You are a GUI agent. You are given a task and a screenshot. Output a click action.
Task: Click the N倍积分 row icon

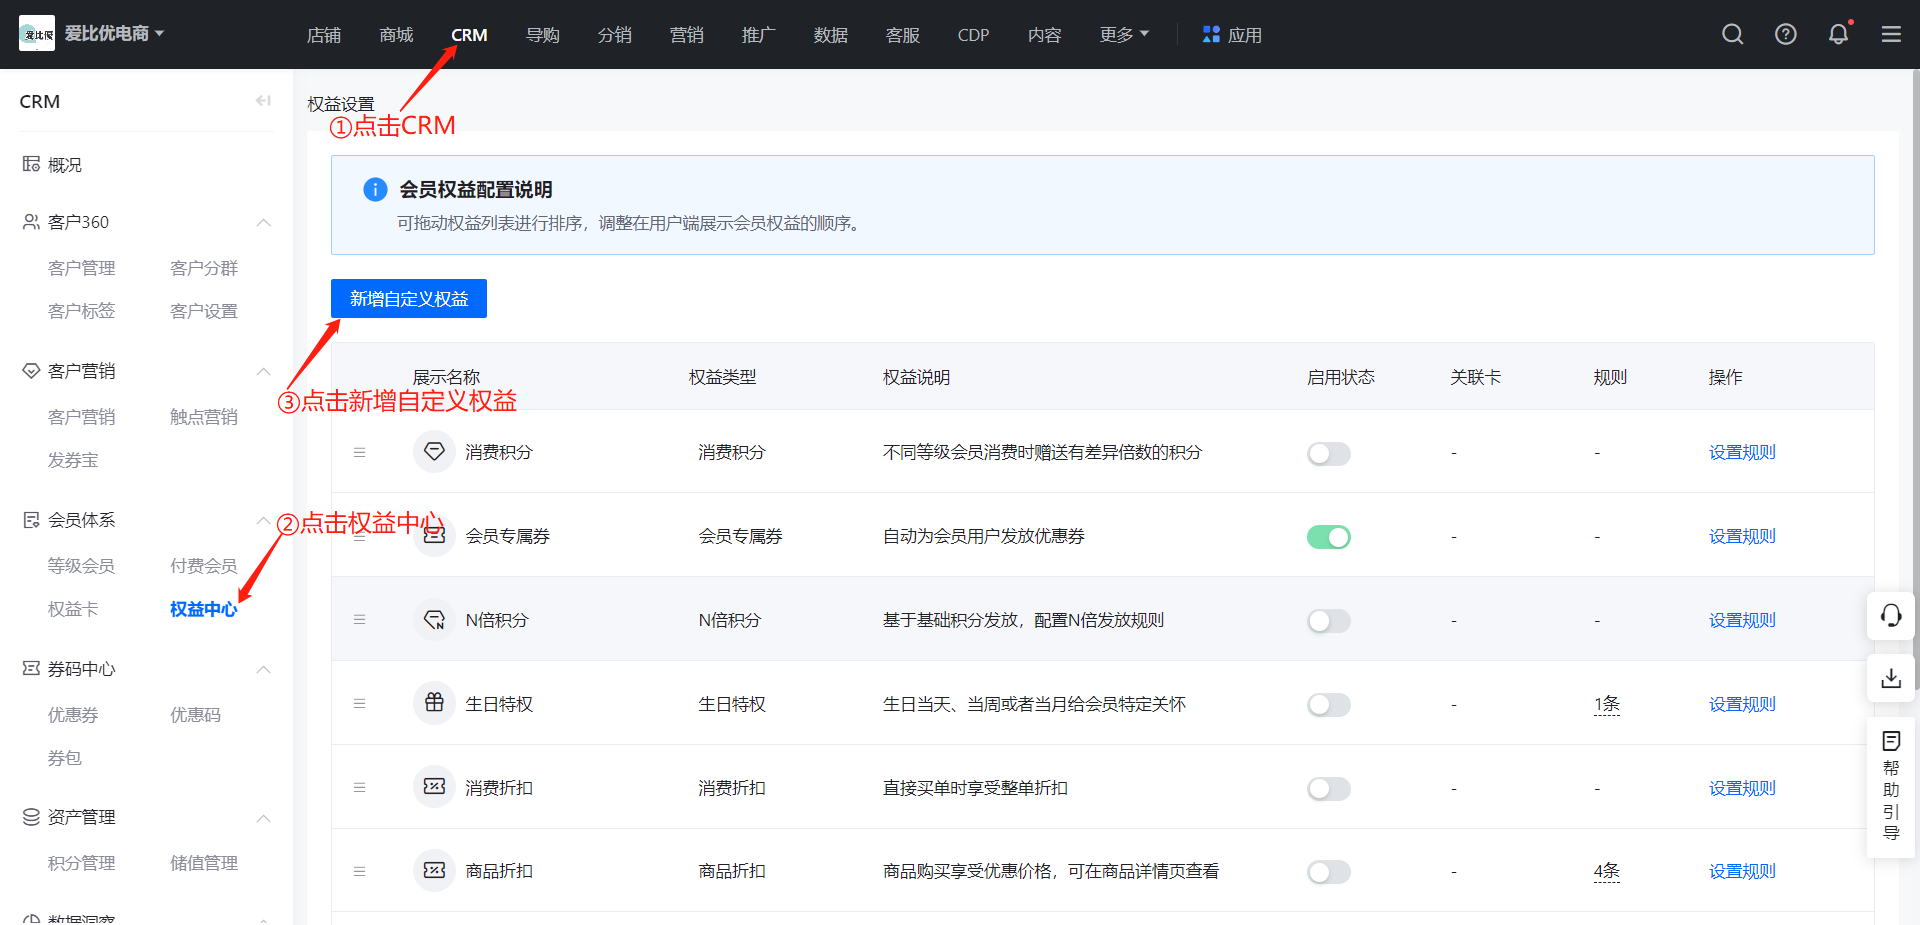(434, 620)
